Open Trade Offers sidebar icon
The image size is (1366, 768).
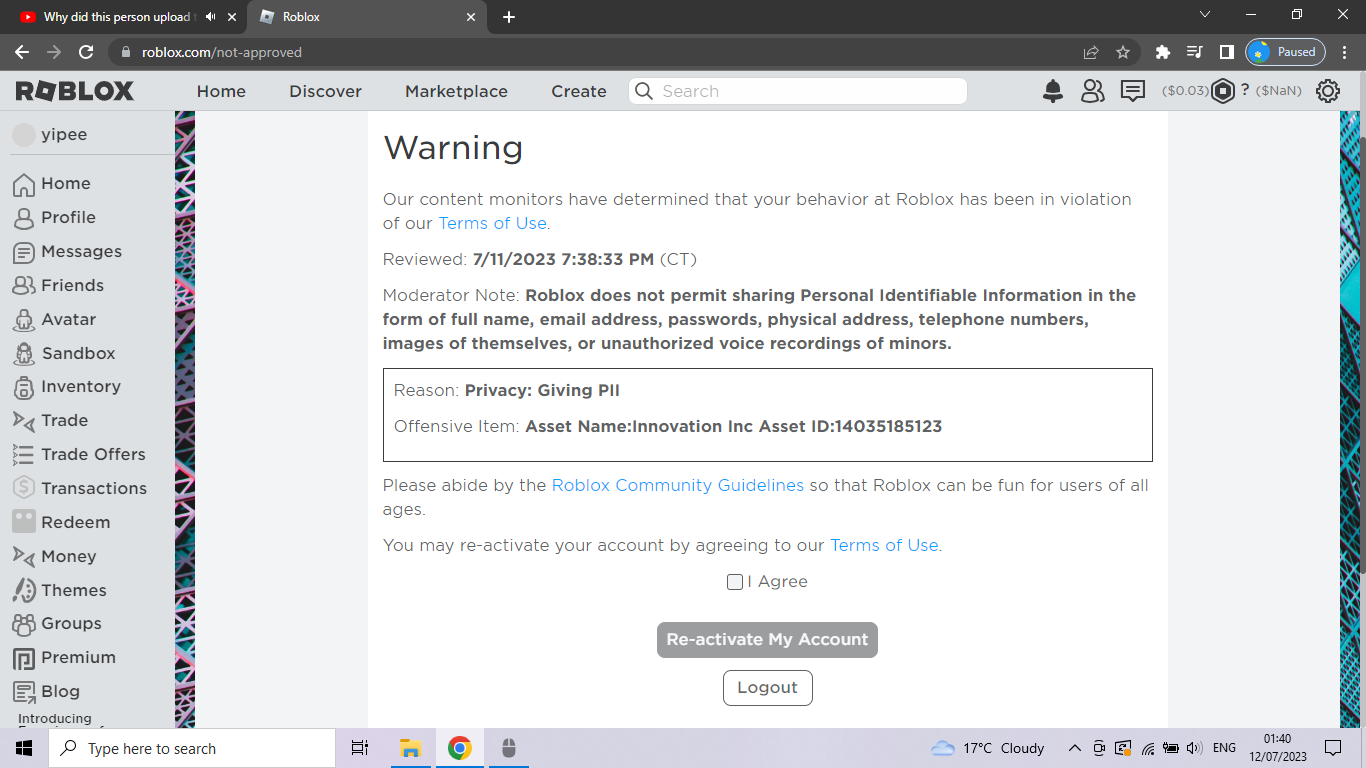tap(24, 455)
